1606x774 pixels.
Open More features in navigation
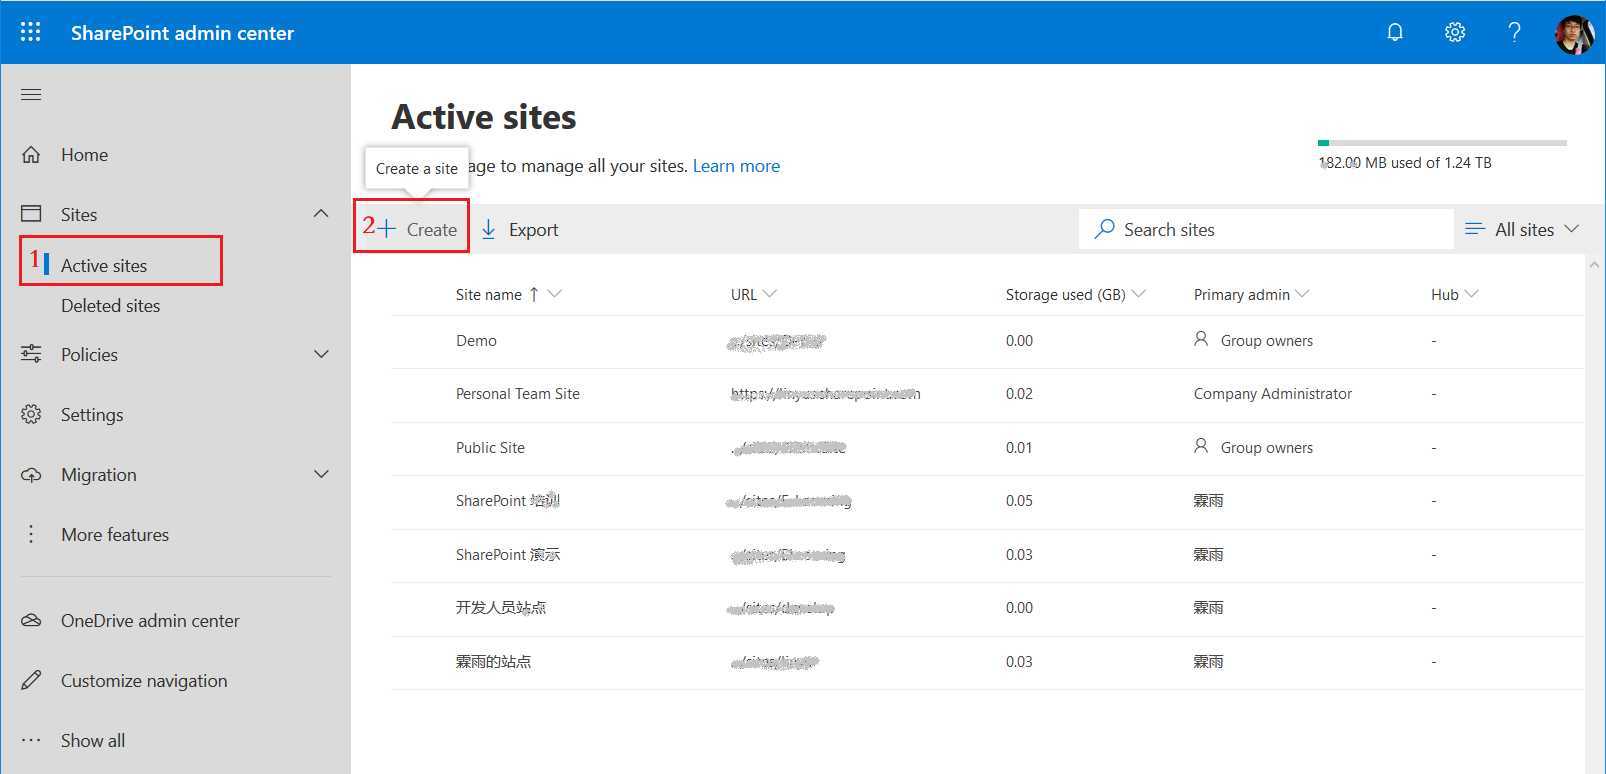115,535
